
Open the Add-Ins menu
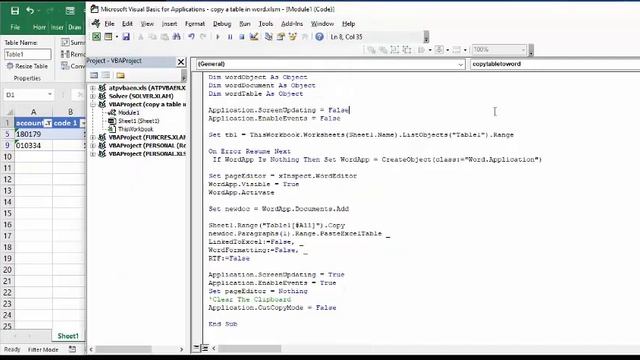tap(292, 24)
